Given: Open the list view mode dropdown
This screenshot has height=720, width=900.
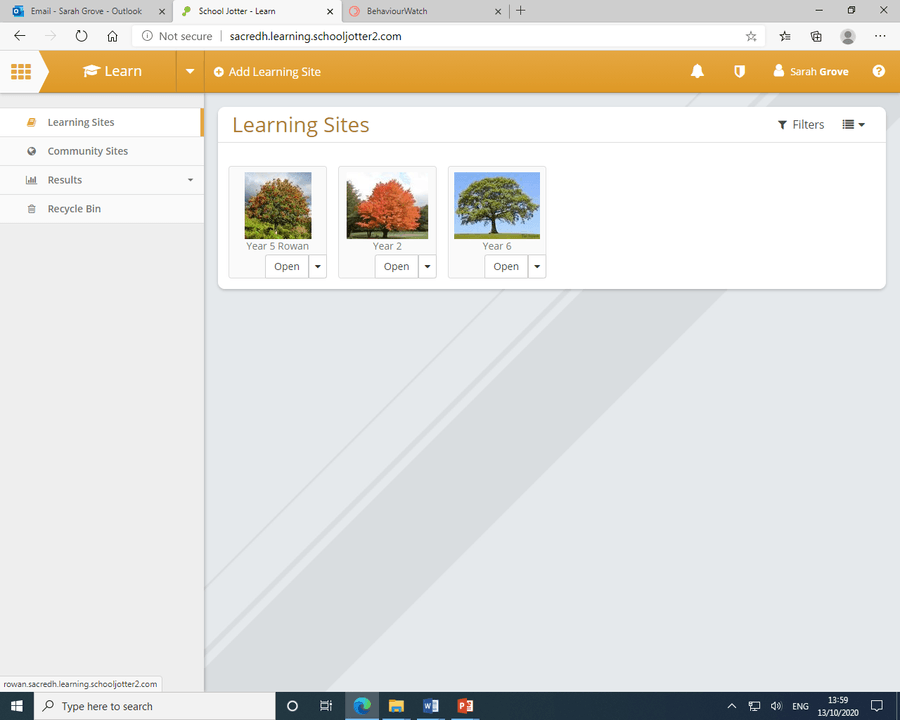Looking at the screenshot, I should 853,125.
